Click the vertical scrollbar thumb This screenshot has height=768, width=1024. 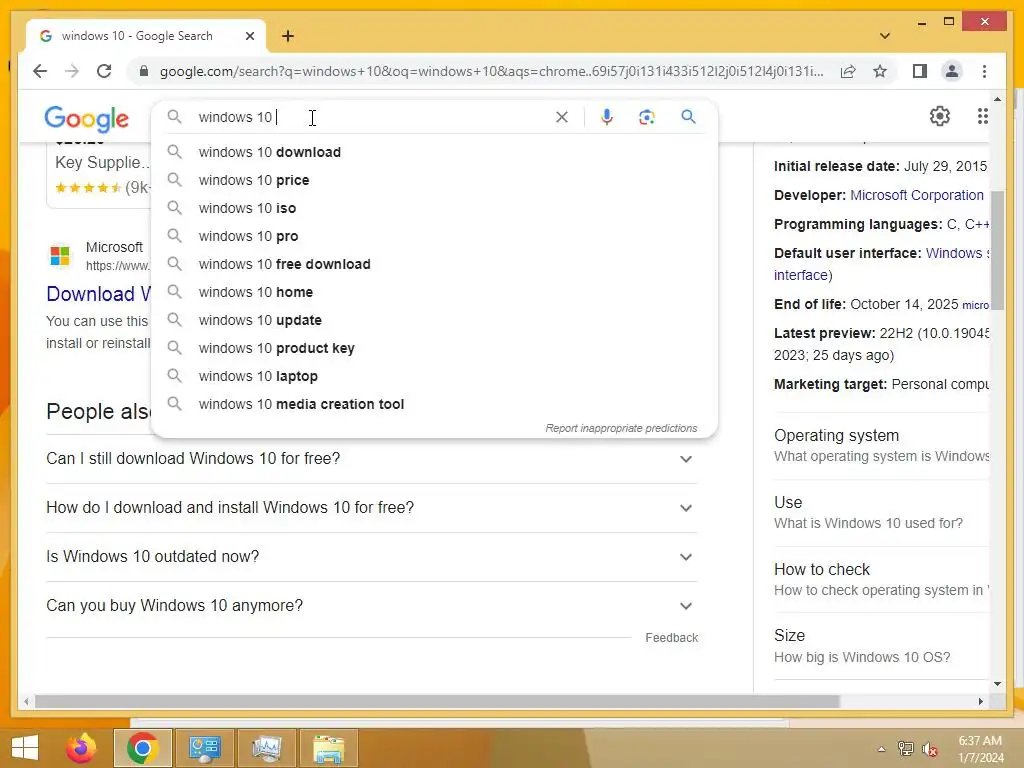997,251
